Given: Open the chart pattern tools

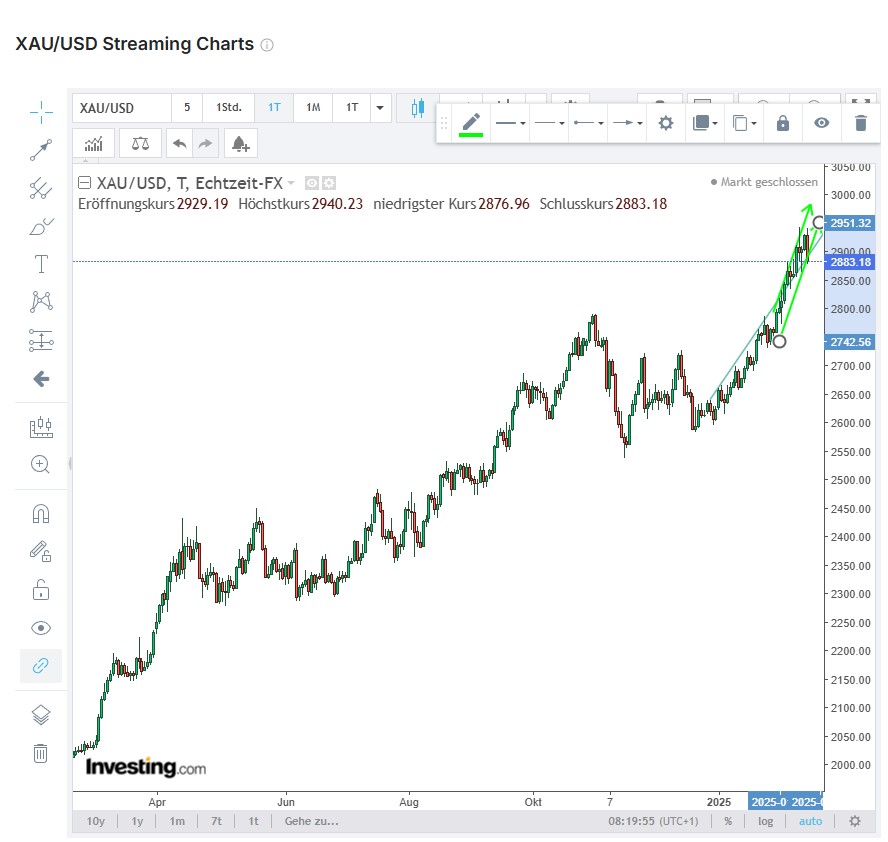Looking at the screenshot, I should click(x=41, y=302).
